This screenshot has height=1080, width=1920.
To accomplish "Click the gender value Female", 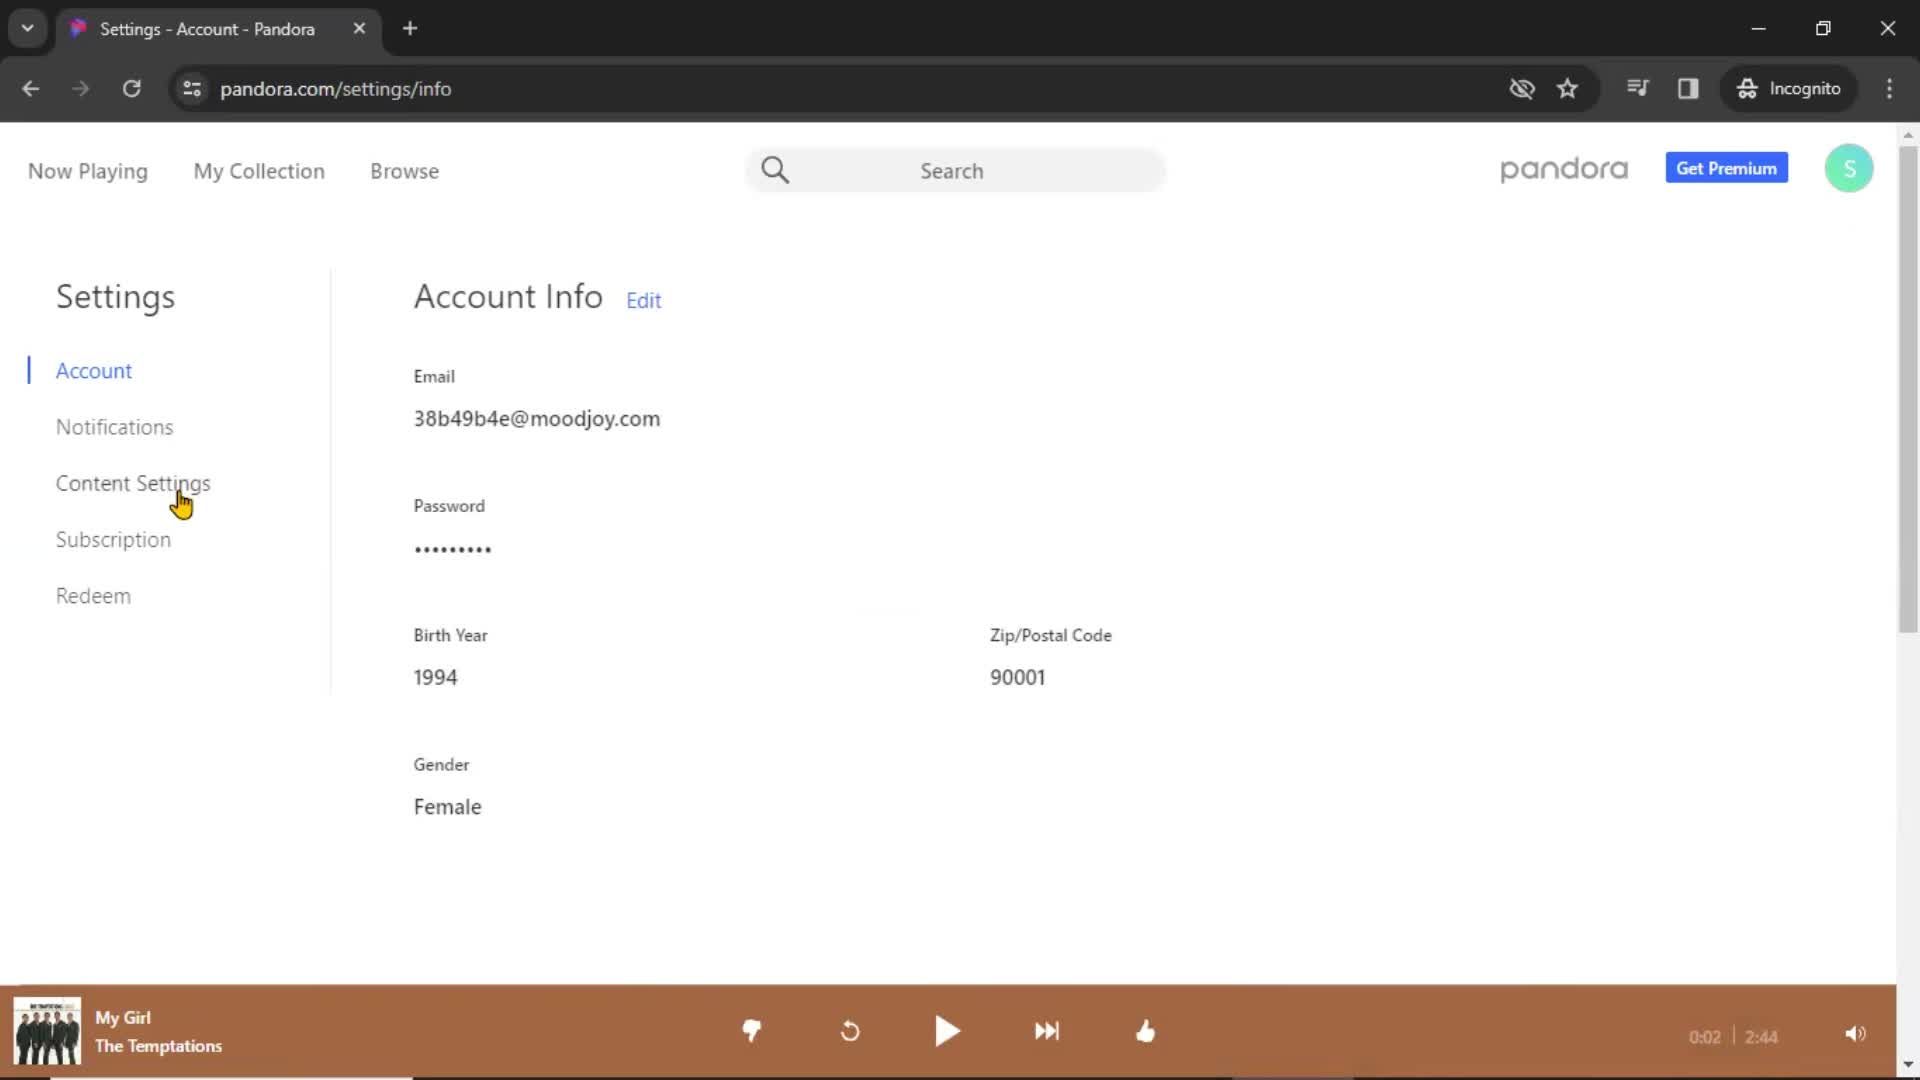I will click(447, 807).
